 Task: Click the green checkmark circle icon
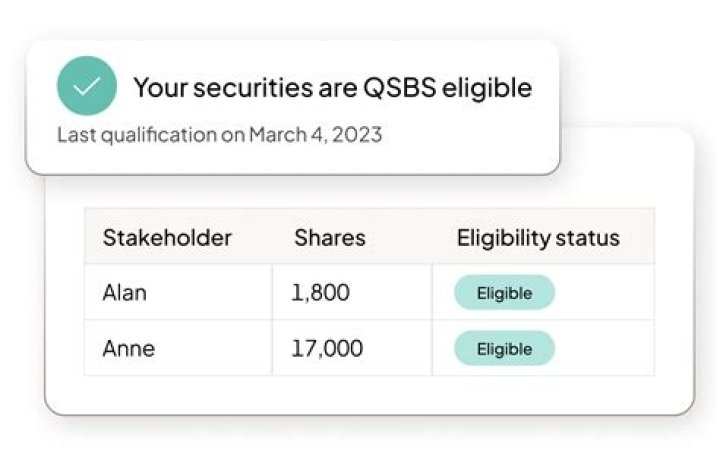click(87, 86)
